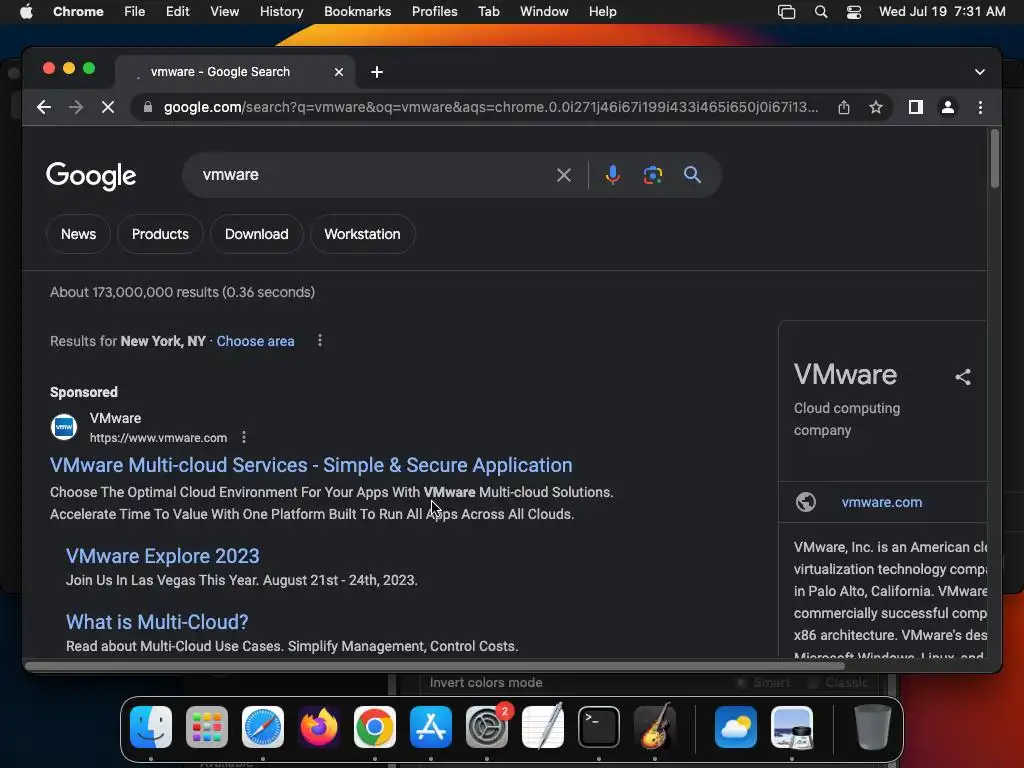
Task: Click the page vertical scrollbar
Action: [x=995, y=159]
